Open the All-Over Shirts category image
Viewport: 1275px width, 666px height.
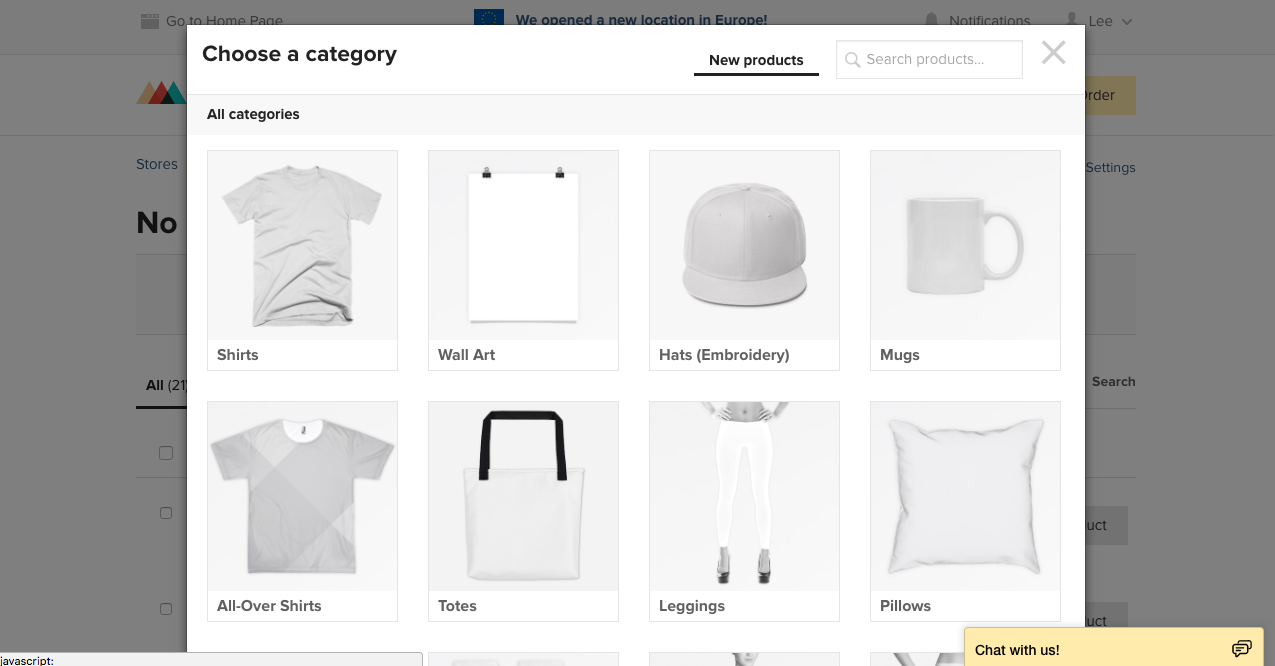pyautogui.click(x=302, y=496)
